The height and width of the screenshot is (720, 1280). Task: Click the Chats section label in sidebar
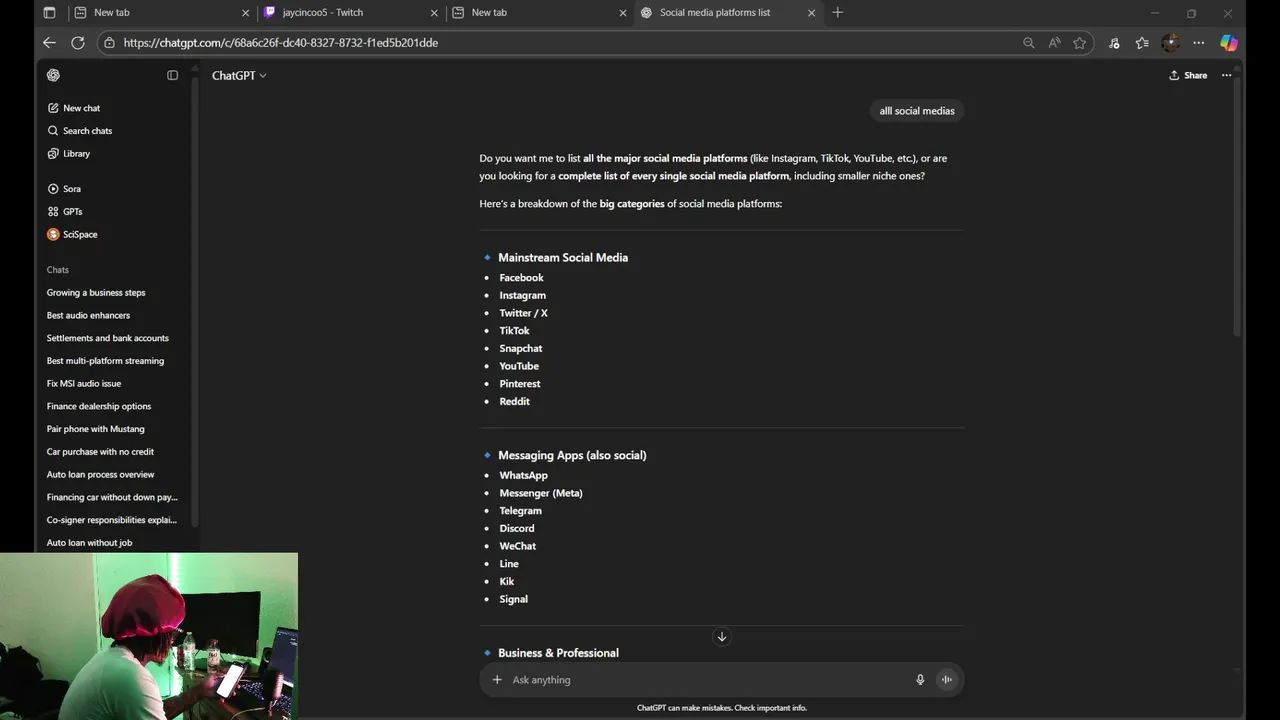coord(58,270)
